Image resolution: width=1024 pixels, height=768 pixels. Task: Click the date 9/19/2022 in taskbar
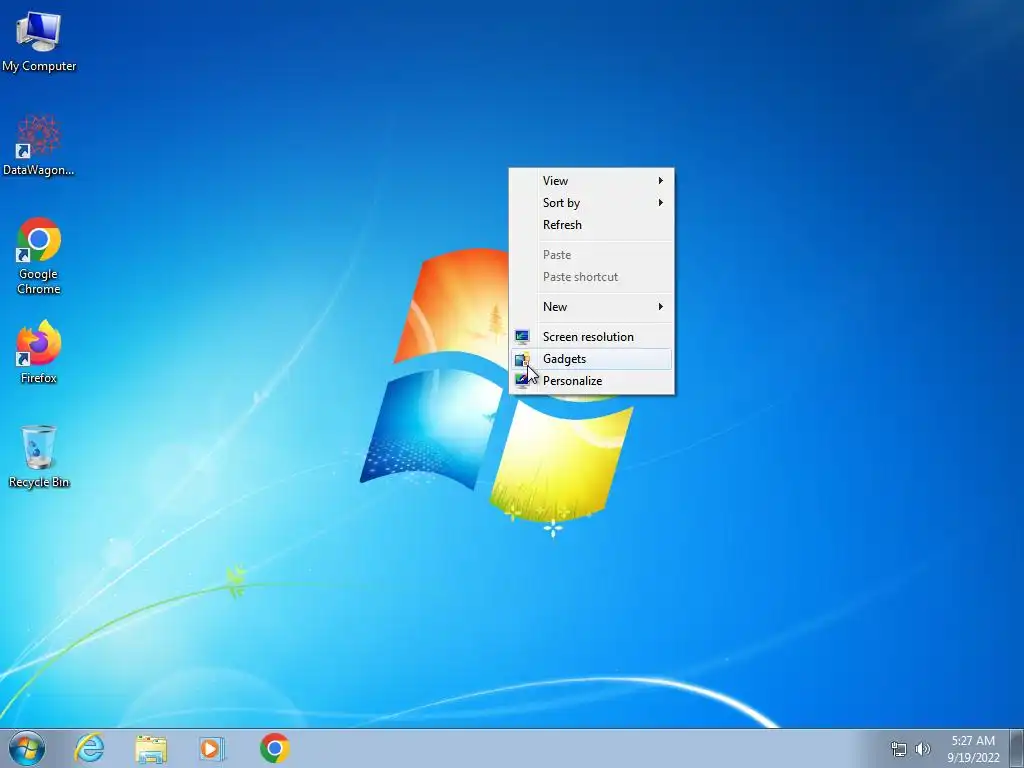[973, 758]
